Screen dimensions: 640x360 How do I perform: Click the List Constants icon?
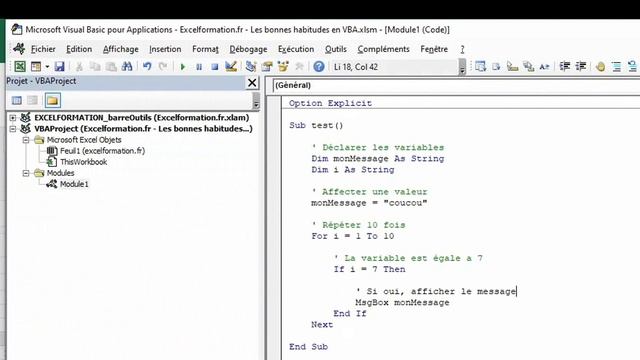pos(496,67)
